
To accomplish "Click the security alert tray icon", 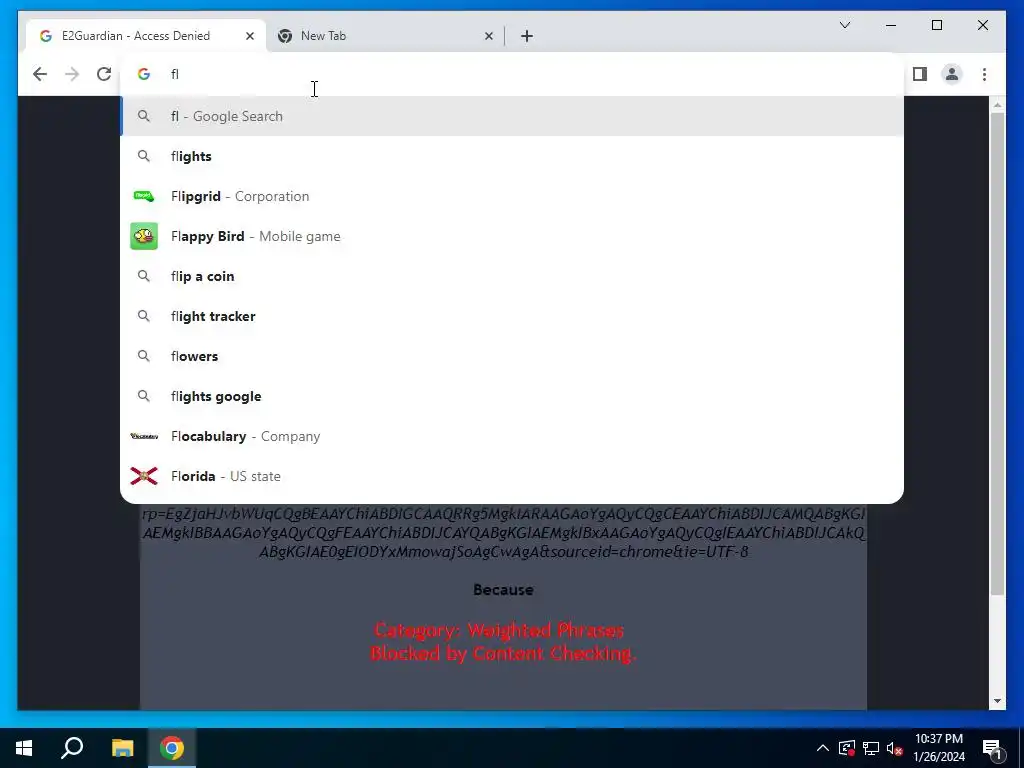I will click(847, 748).
